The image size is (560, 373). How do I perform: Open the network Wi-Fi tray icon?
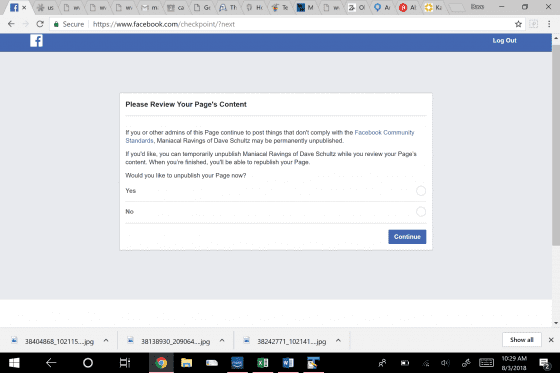pos(425,363)
